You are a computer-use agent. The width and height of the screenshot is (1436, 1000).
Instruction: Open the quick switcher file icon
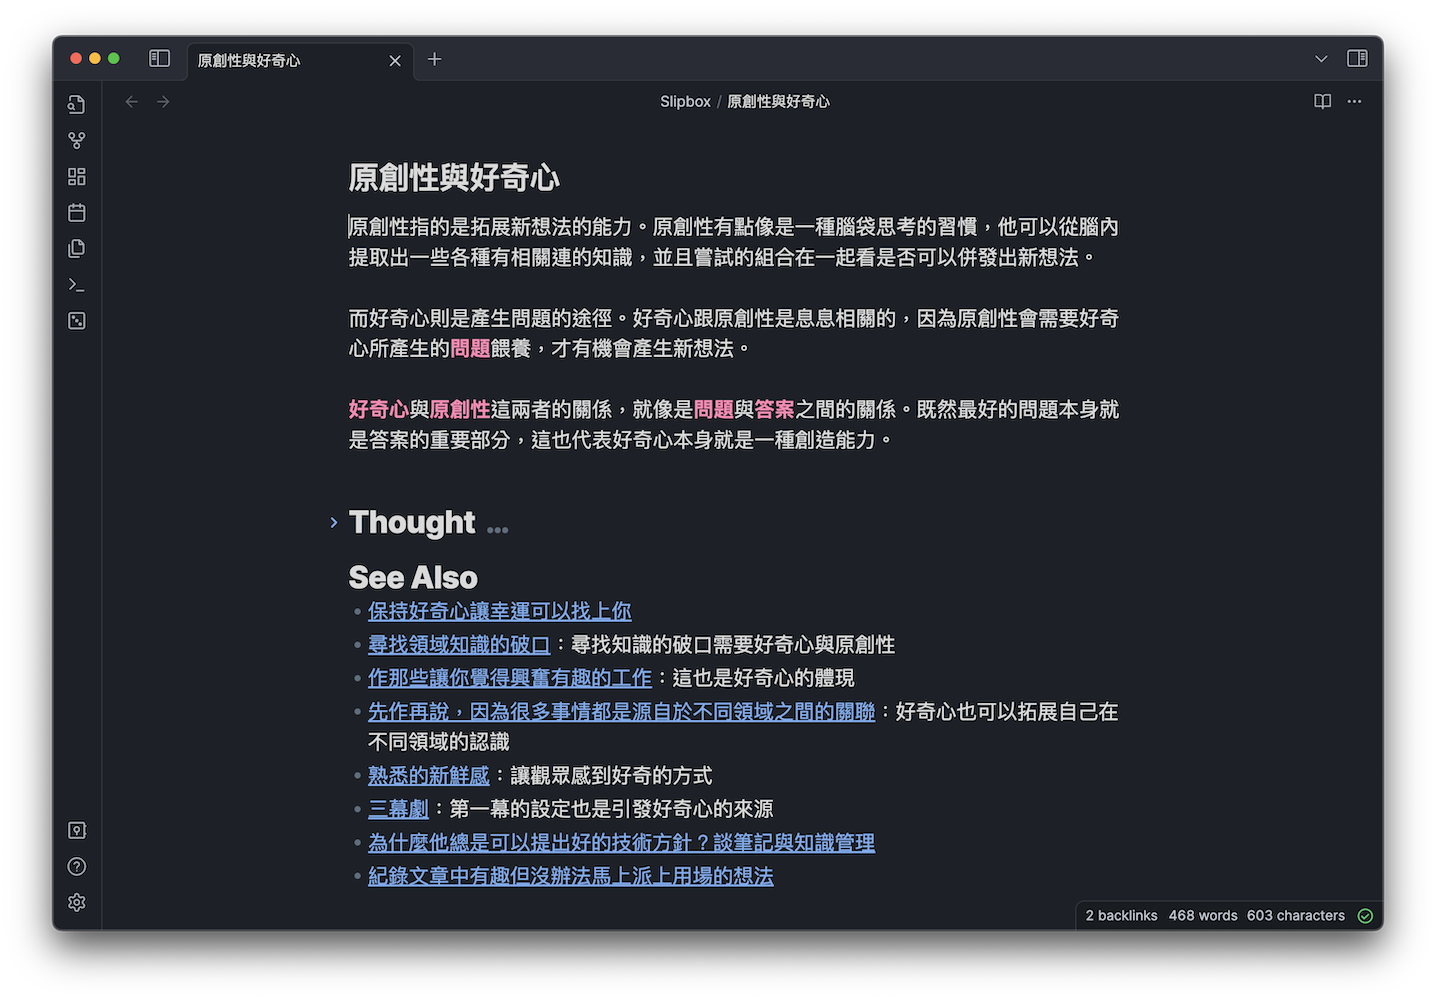pyautogui.click(x=77, y=104)
